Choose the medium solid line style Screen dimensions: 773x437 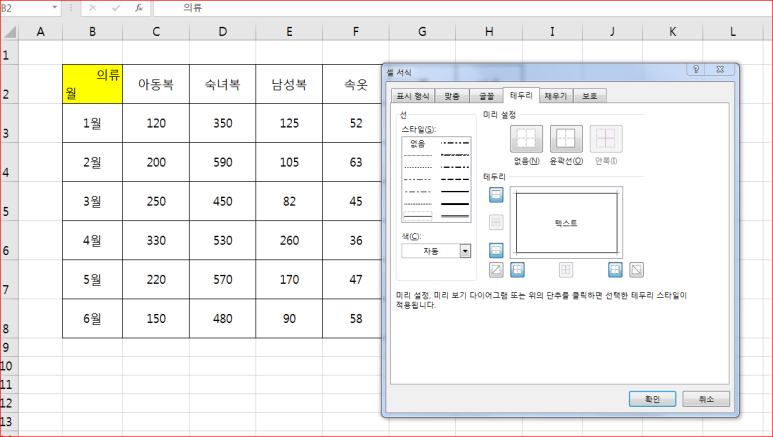pyautogui.click(x=455, y=191)
